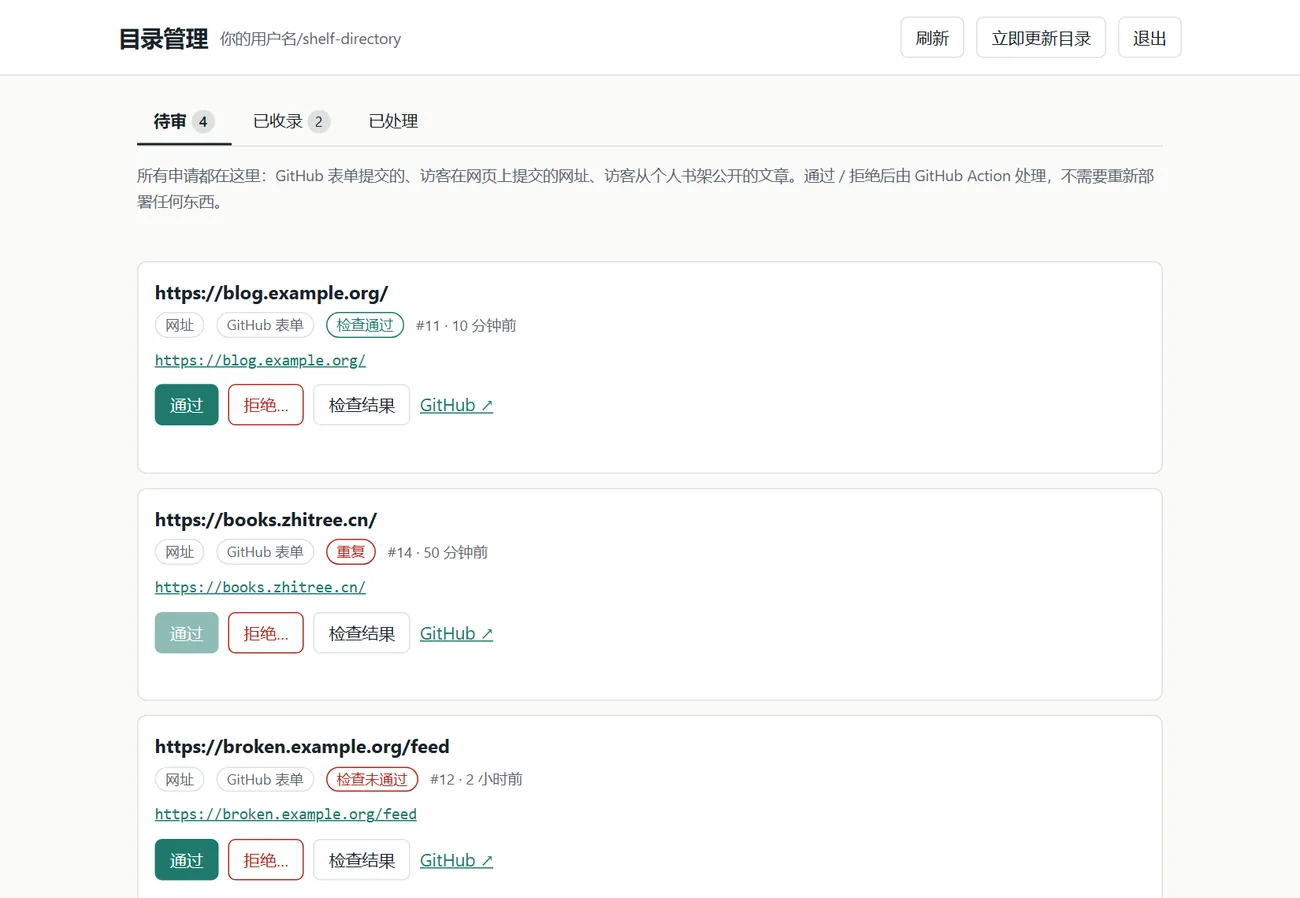Click the 网址 tag on the broken.example.org/feed card

[x=180, y=779]
